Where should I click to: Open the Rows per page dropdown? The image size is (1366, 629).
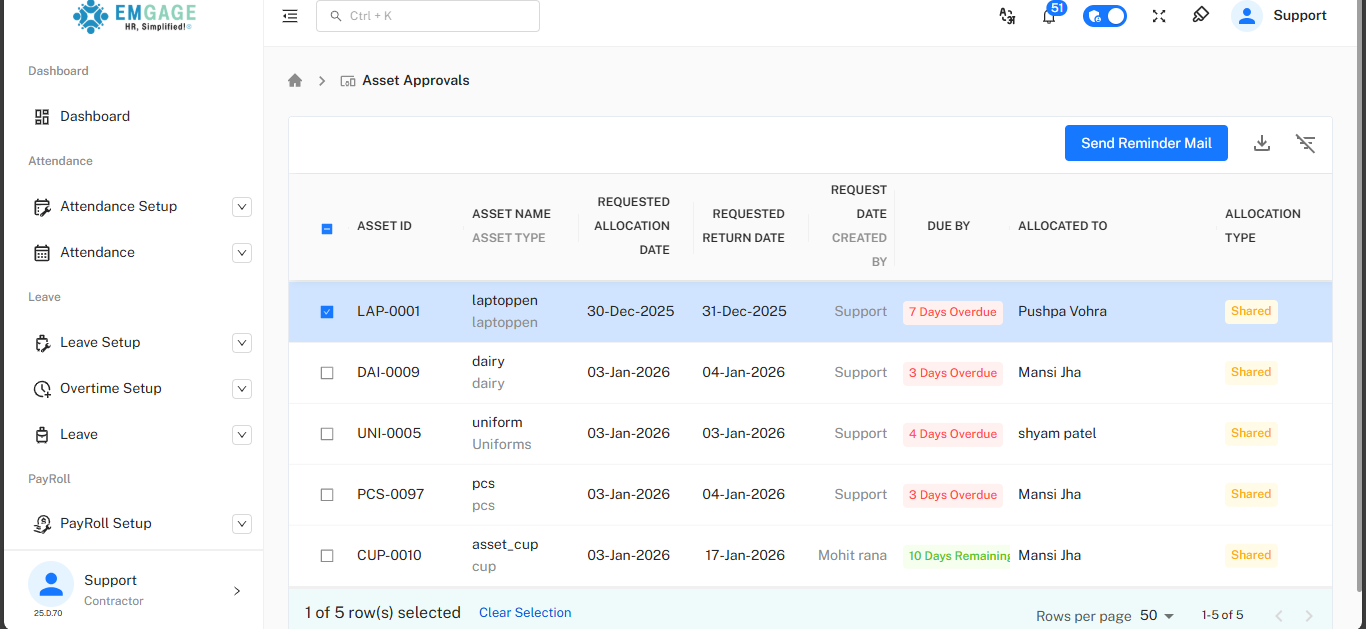tap(1157, 616)
